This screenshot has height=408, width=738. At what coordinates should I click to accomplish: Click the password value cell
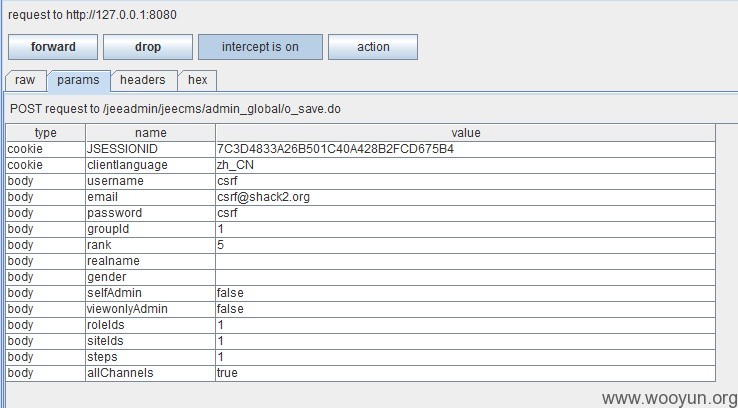click(465, 213)
